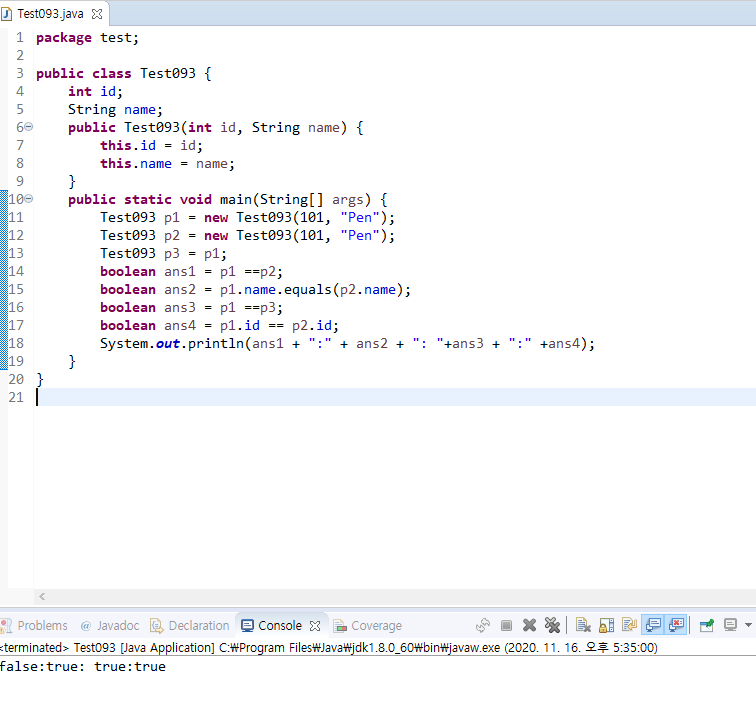Click the Display Selected Console icon
The width and height of the screenshot is (756, 703).
click(730, 625)
